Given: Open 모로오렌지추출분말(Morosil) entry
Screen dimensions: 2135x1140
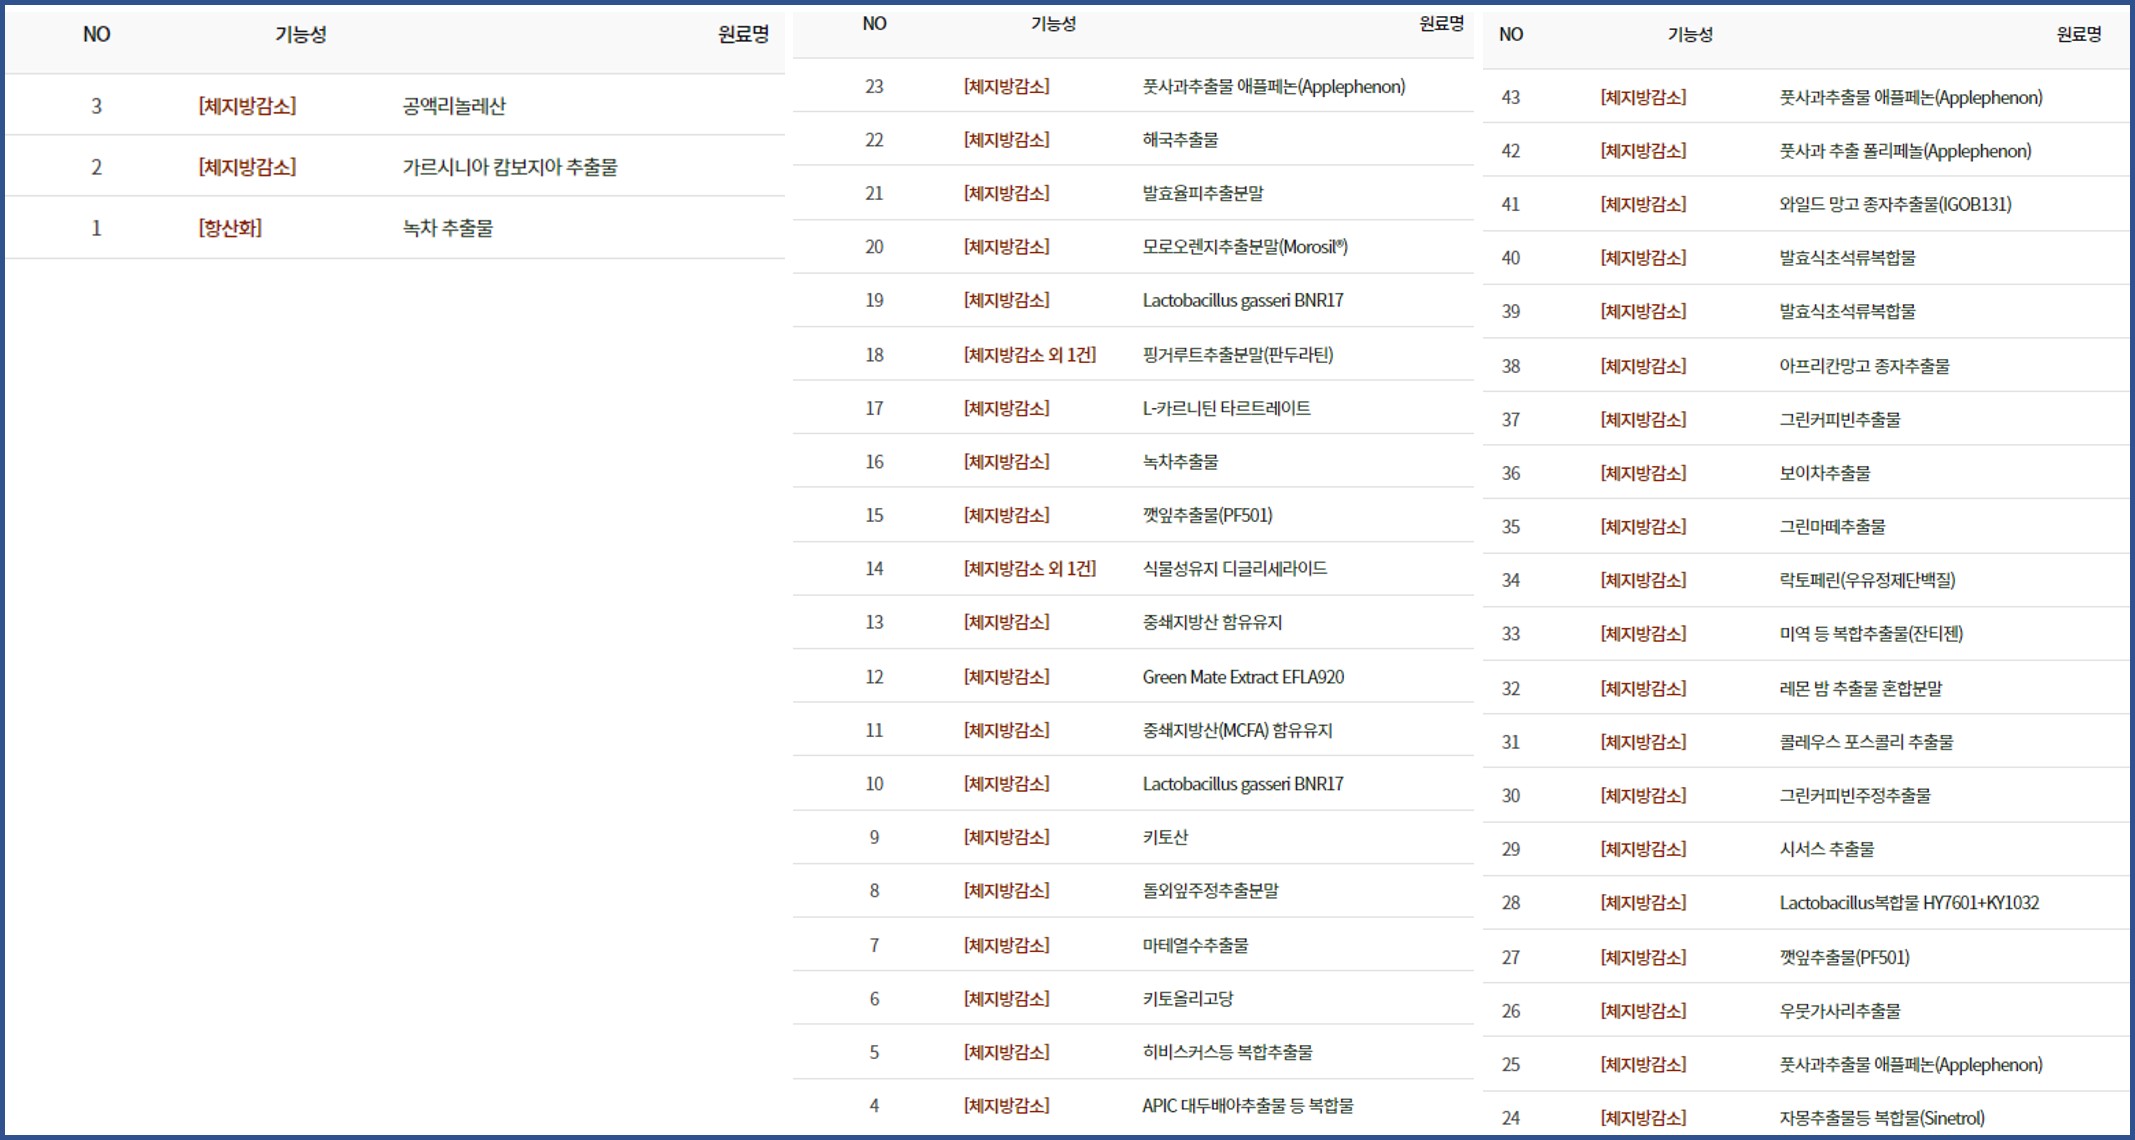Looking at the screenshot, I should click(1245, 247).
